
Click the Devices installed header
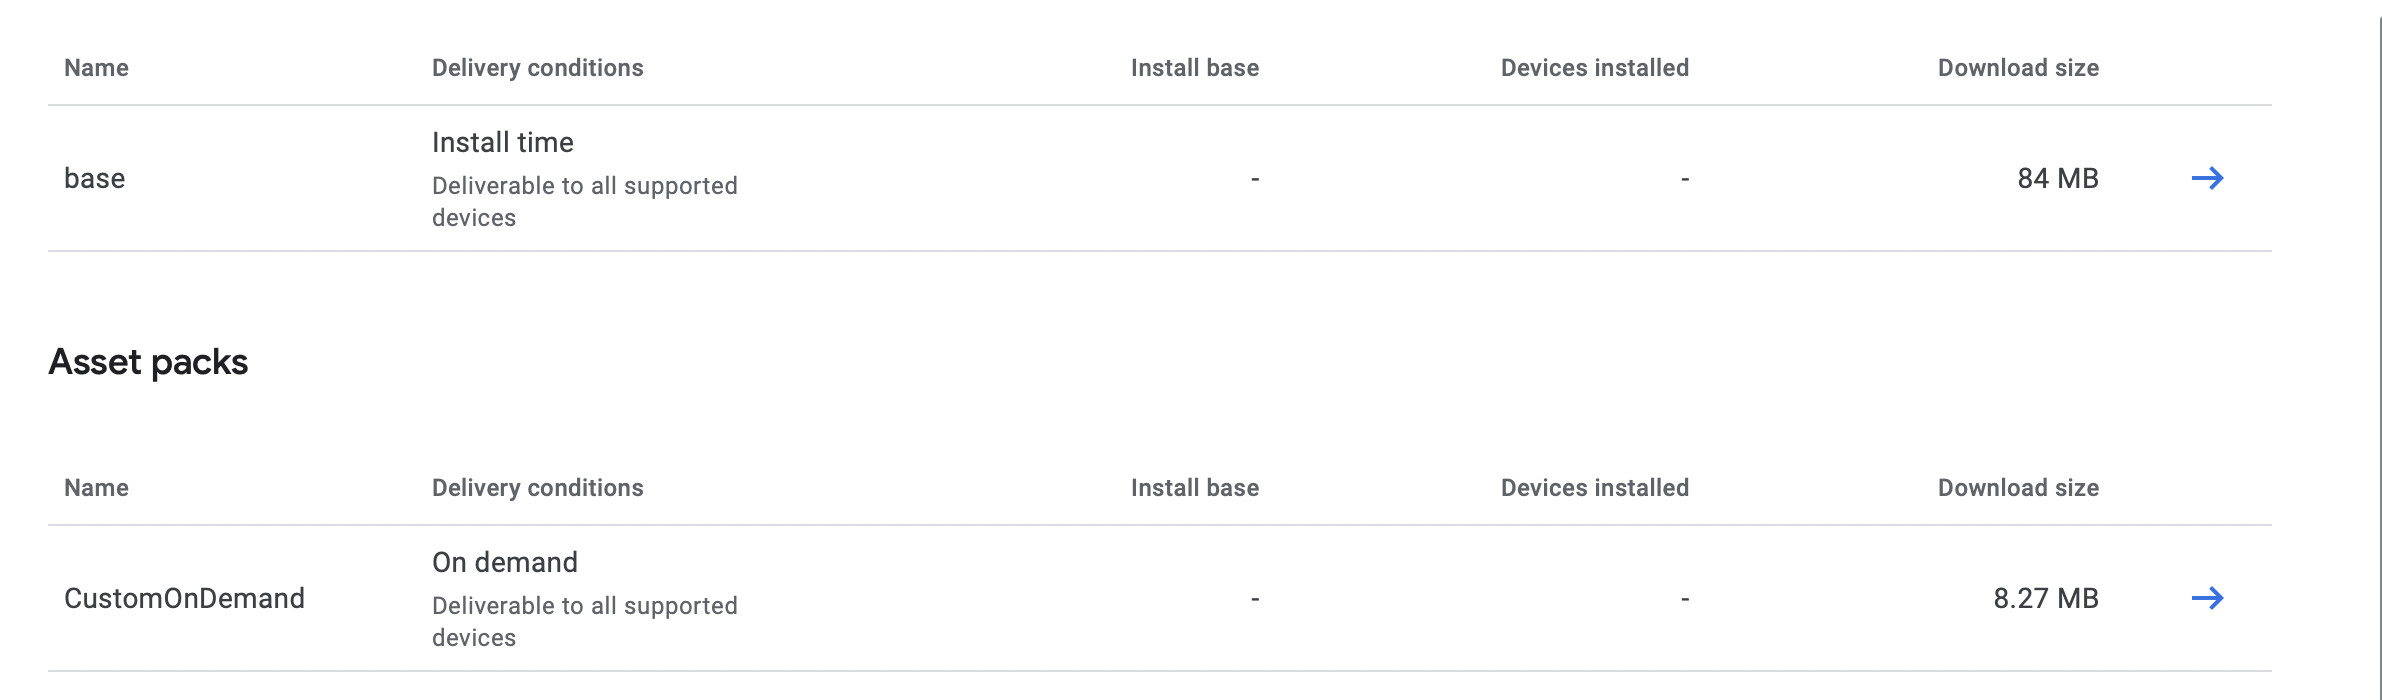(x=1595, y=68)
